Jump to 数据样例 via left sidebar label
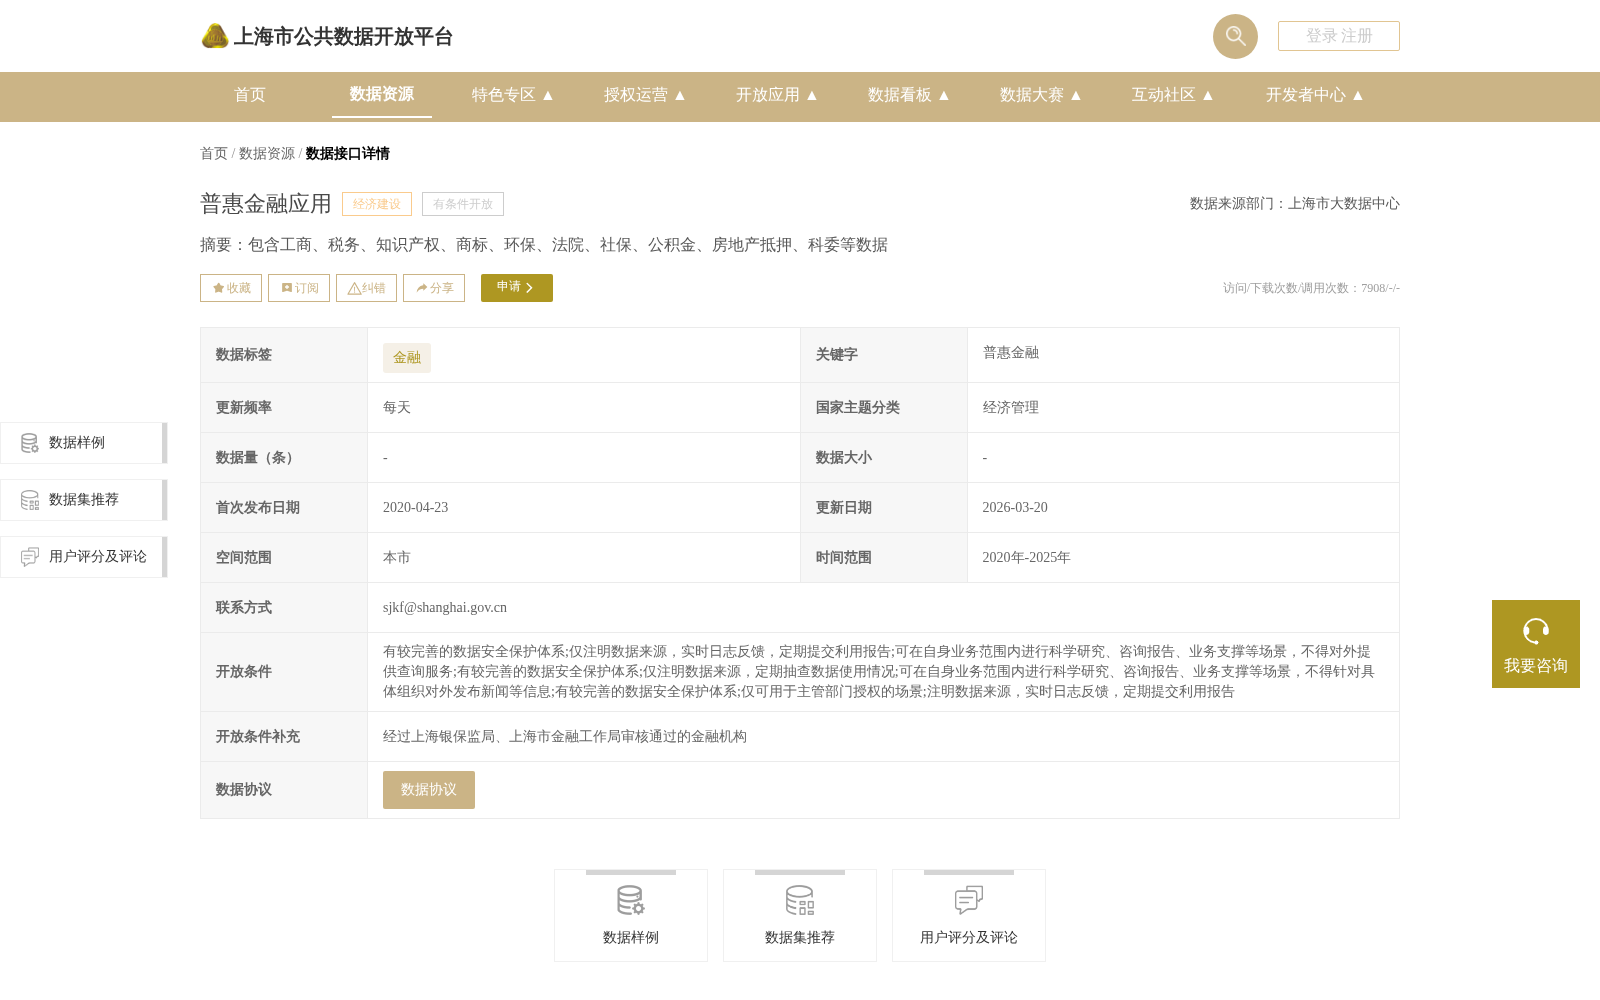1600x1000 pixels. click(77, 443)
